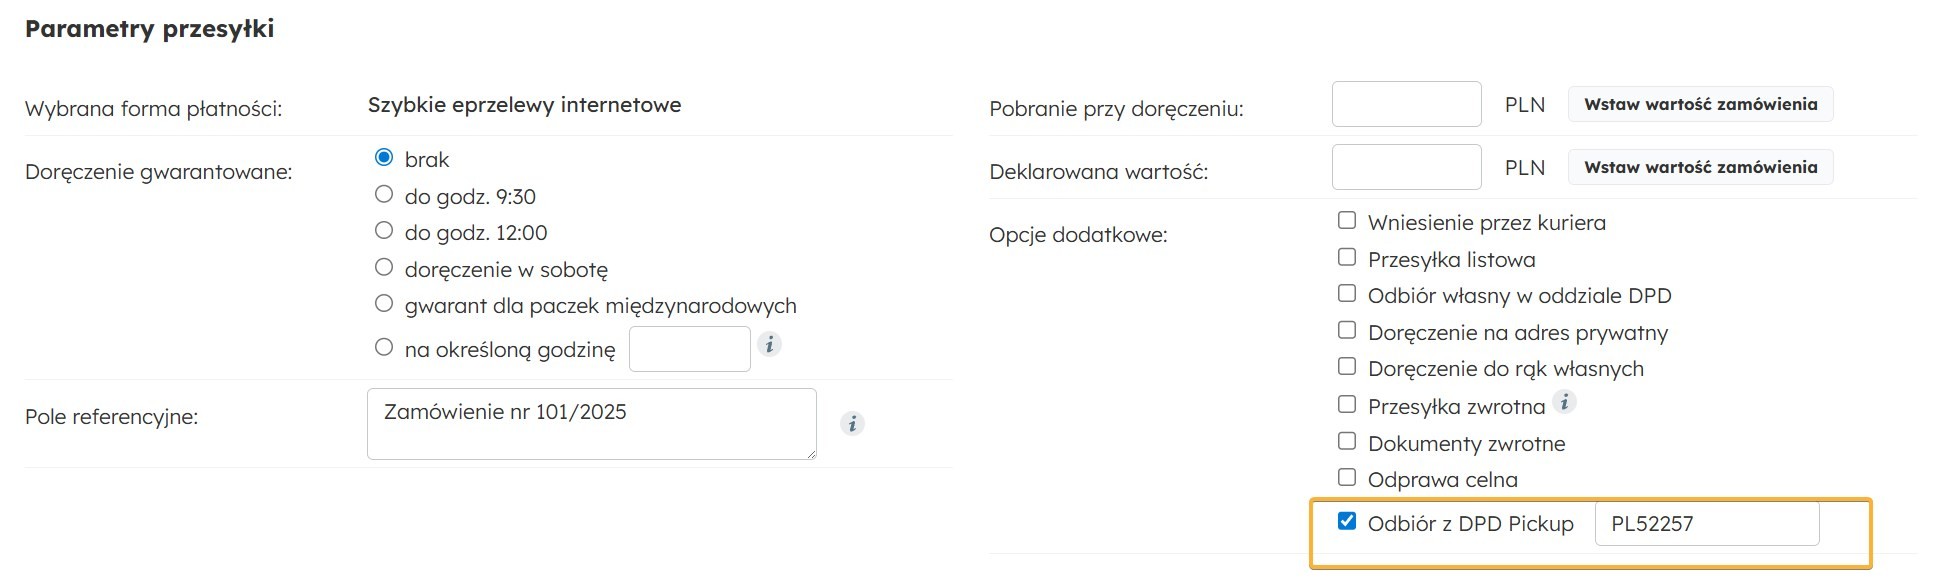Select 'doręczenie w sobotę' radio button

click(384, 267)
